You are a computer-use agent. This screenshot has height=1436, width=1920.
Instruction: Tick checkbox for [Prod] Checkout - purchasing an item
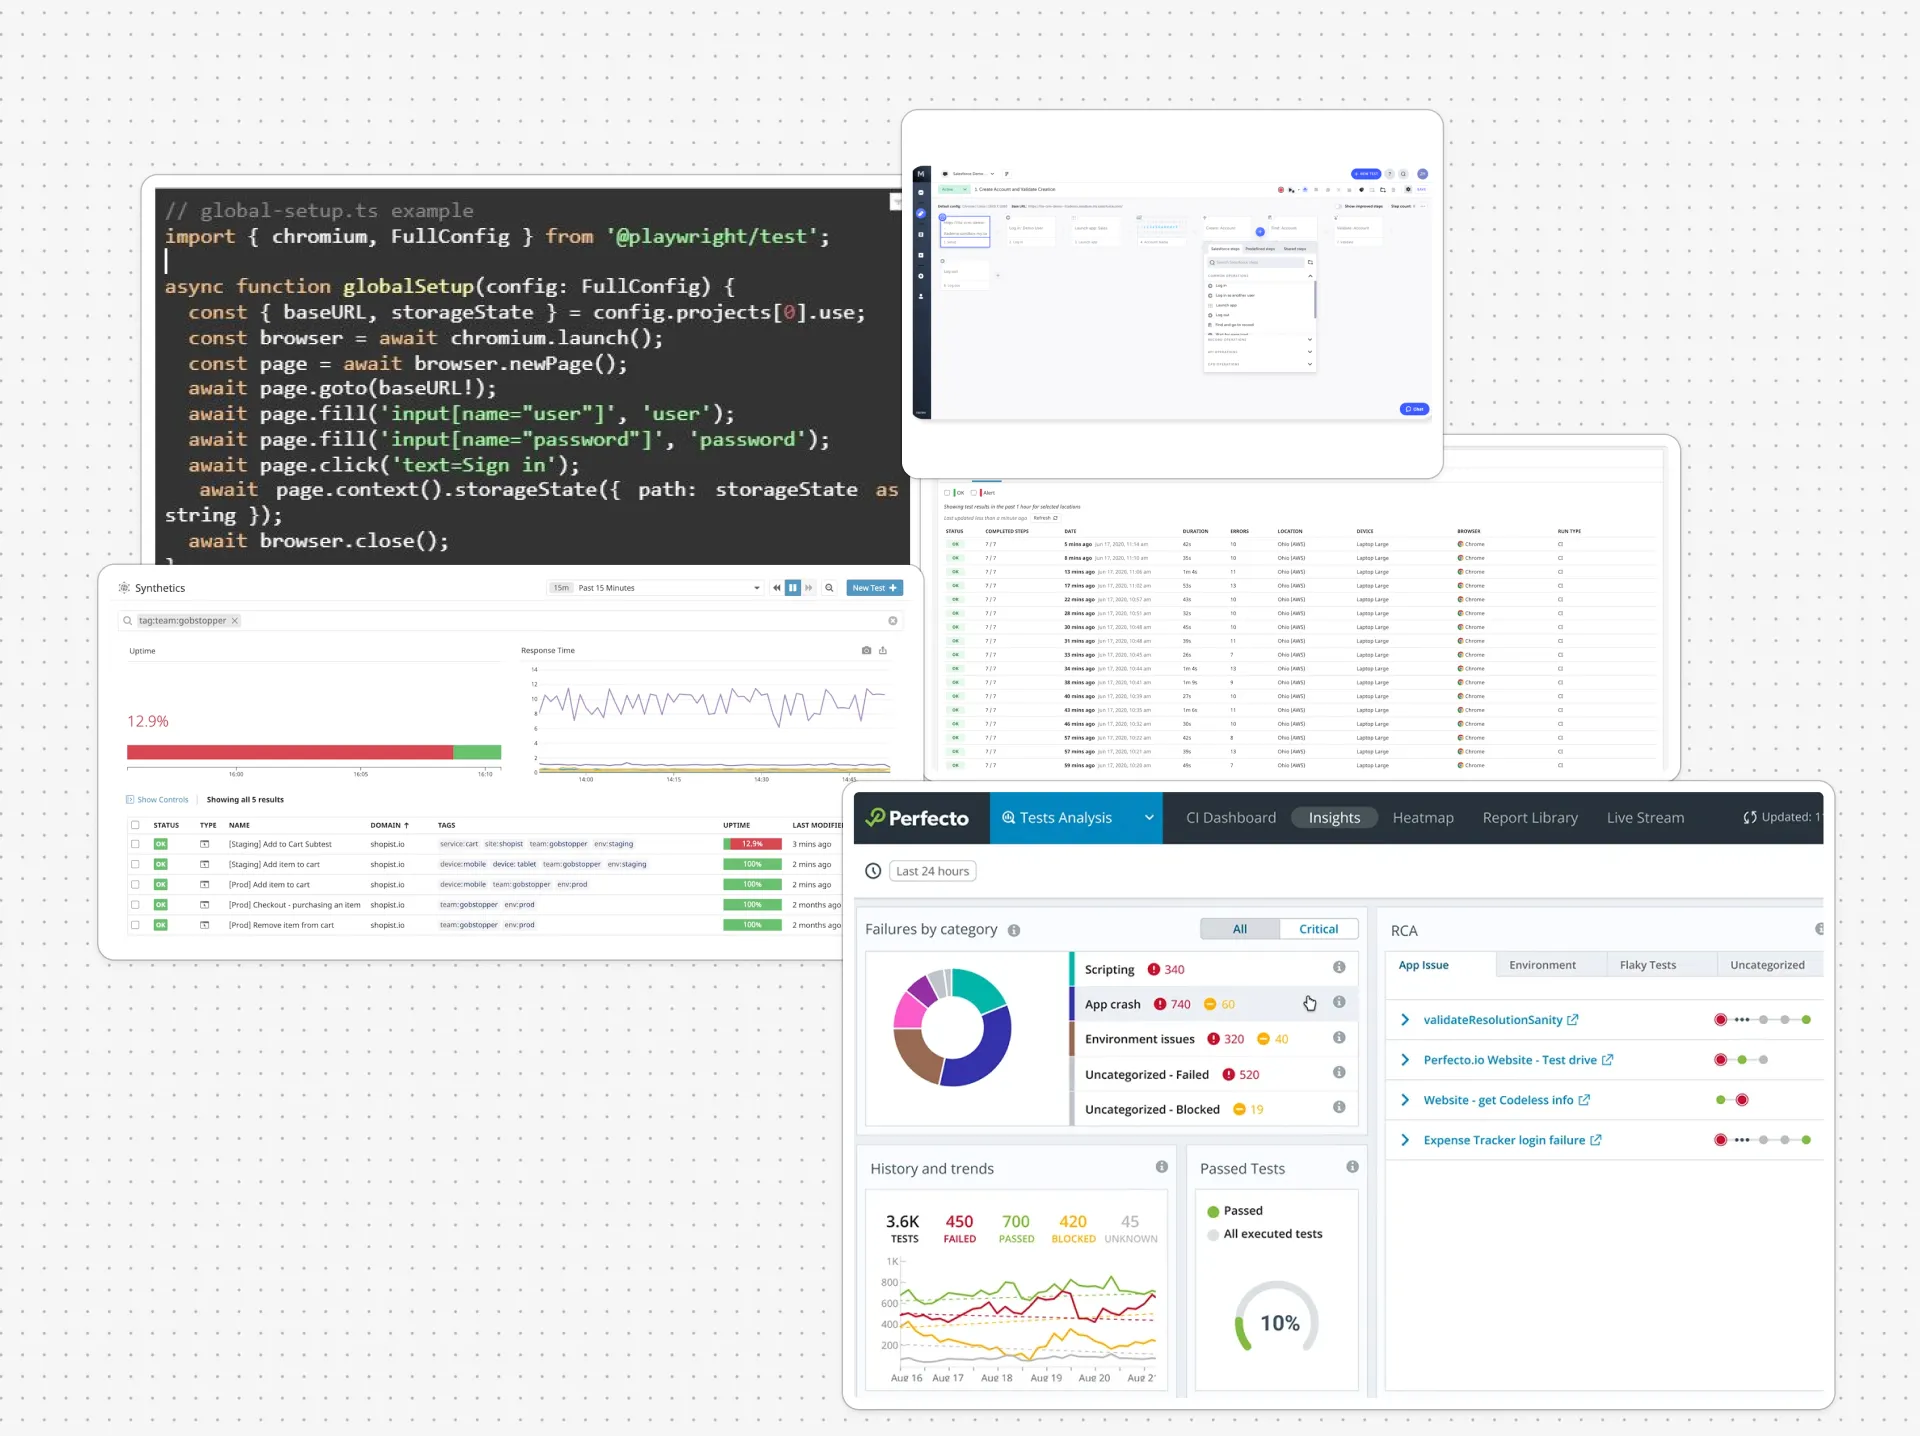(135, 905)
